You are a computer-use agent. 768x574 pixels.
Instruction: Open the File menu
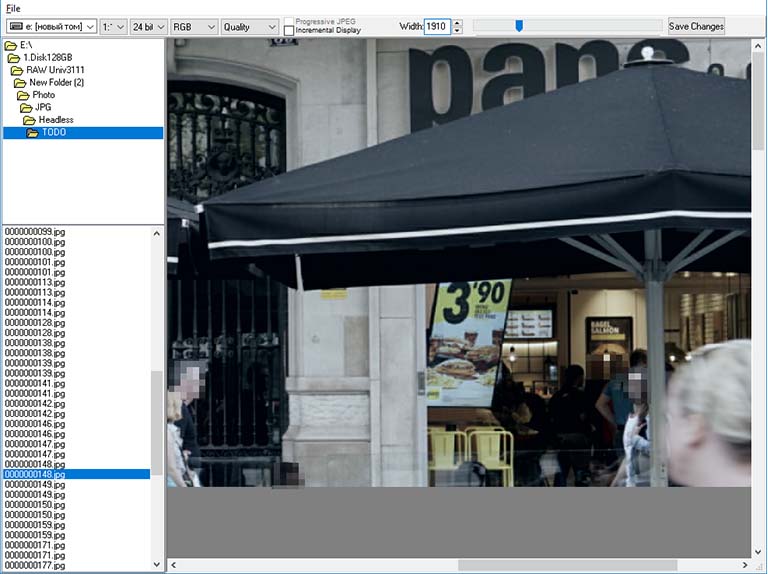12,8
